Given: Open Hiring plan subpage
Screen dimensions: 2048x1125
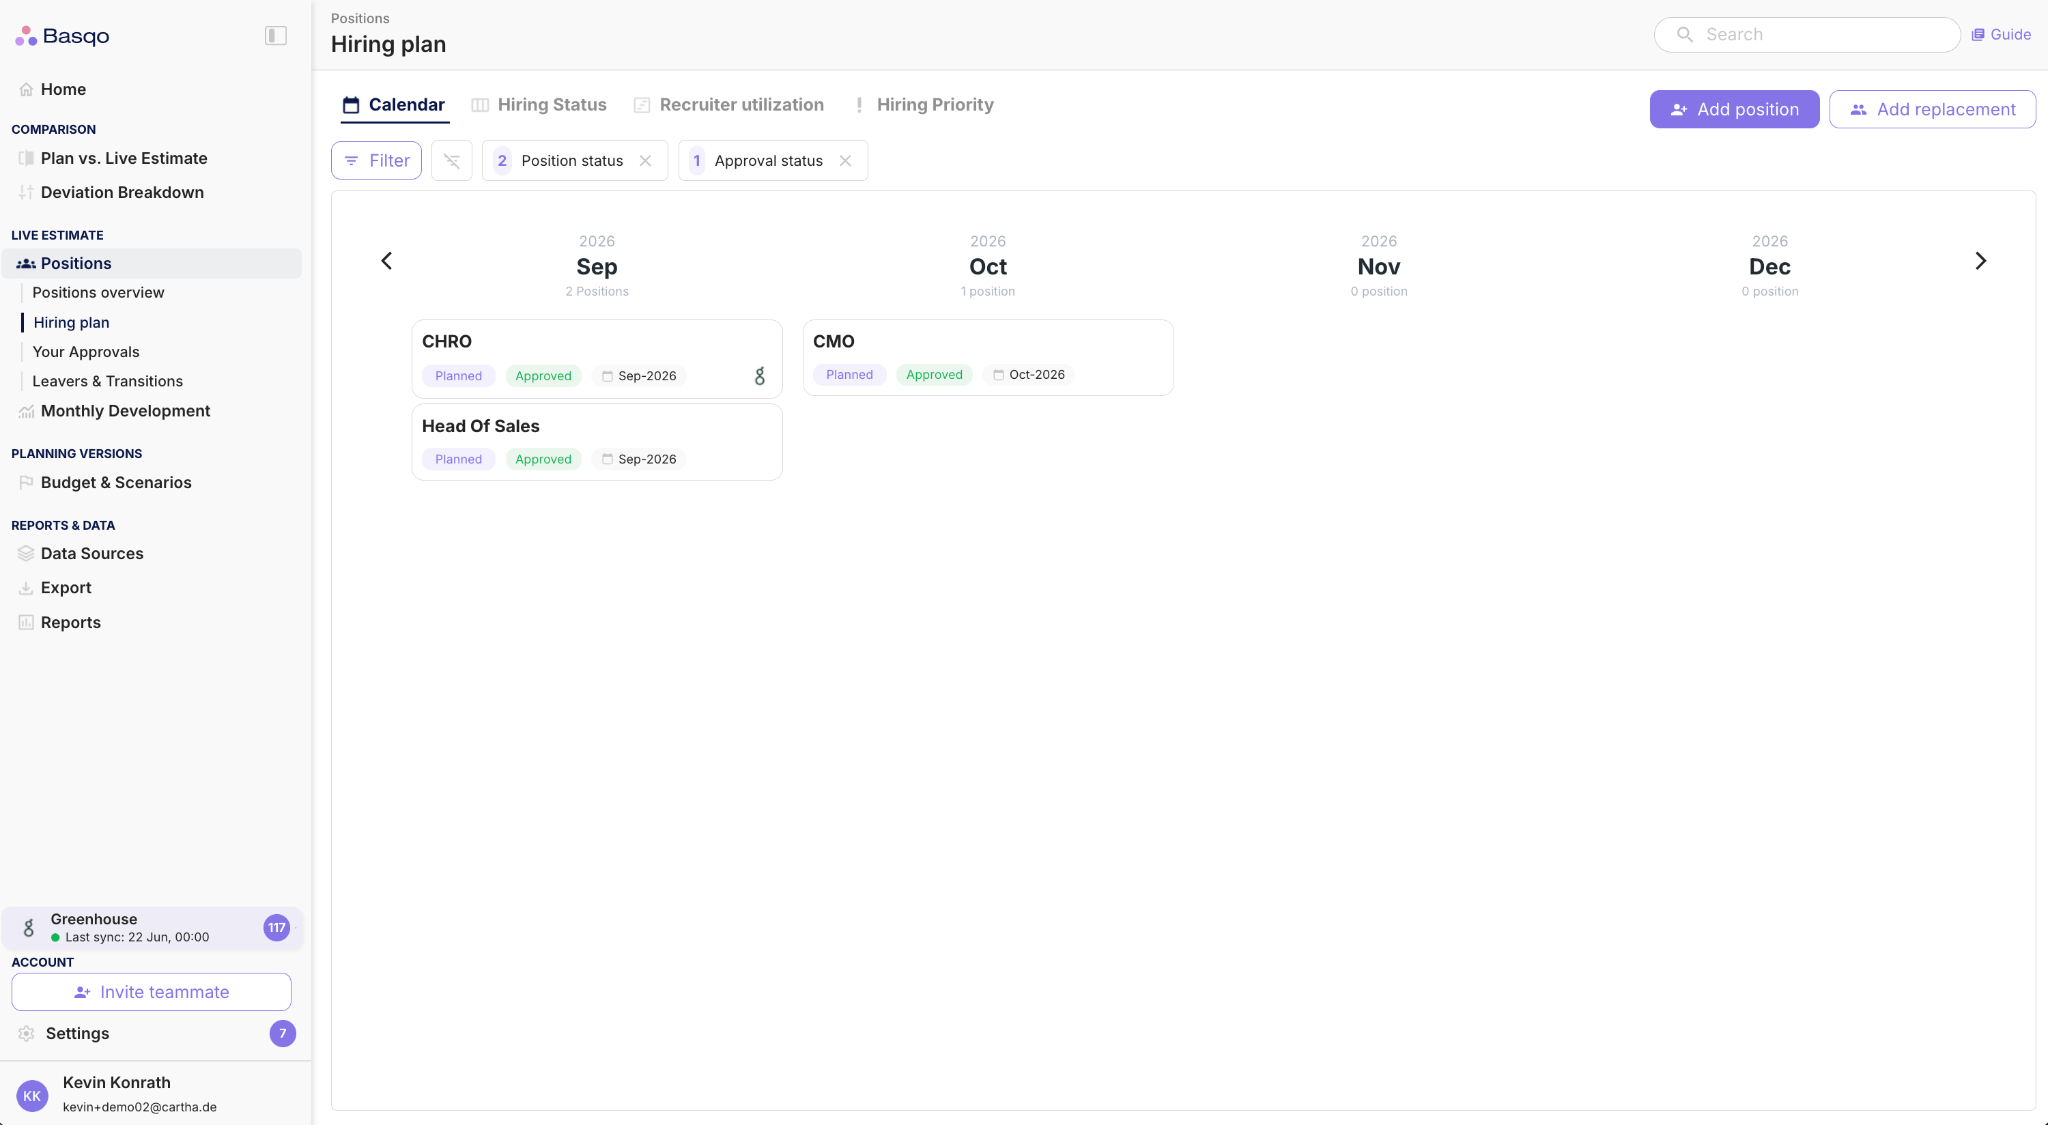Looking at the screenshot, I should pyautogui.click(x=71, y=322).
